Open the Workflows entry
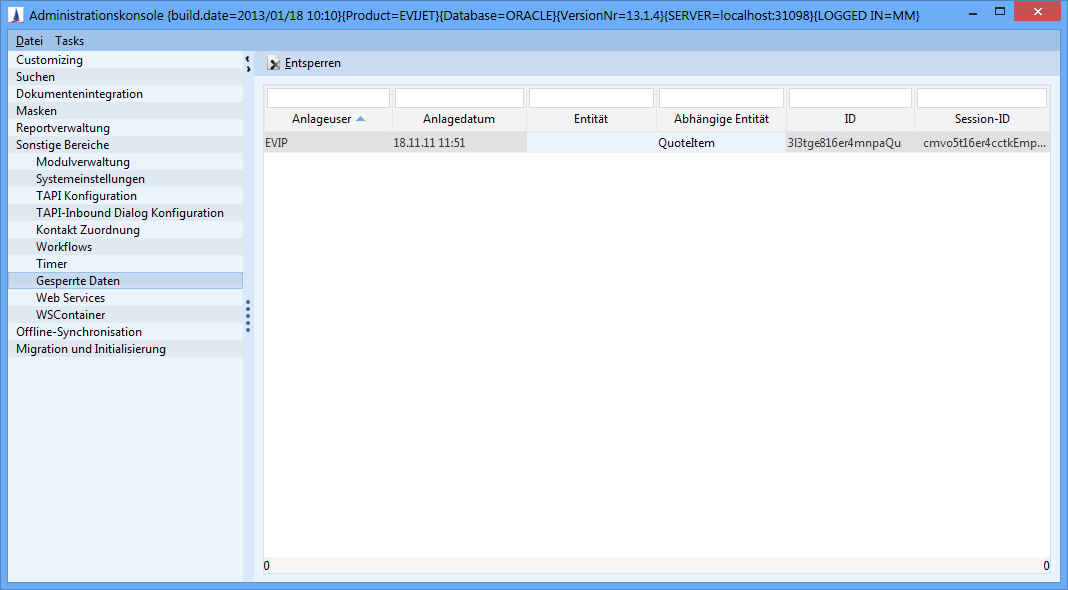 [63, 247]
